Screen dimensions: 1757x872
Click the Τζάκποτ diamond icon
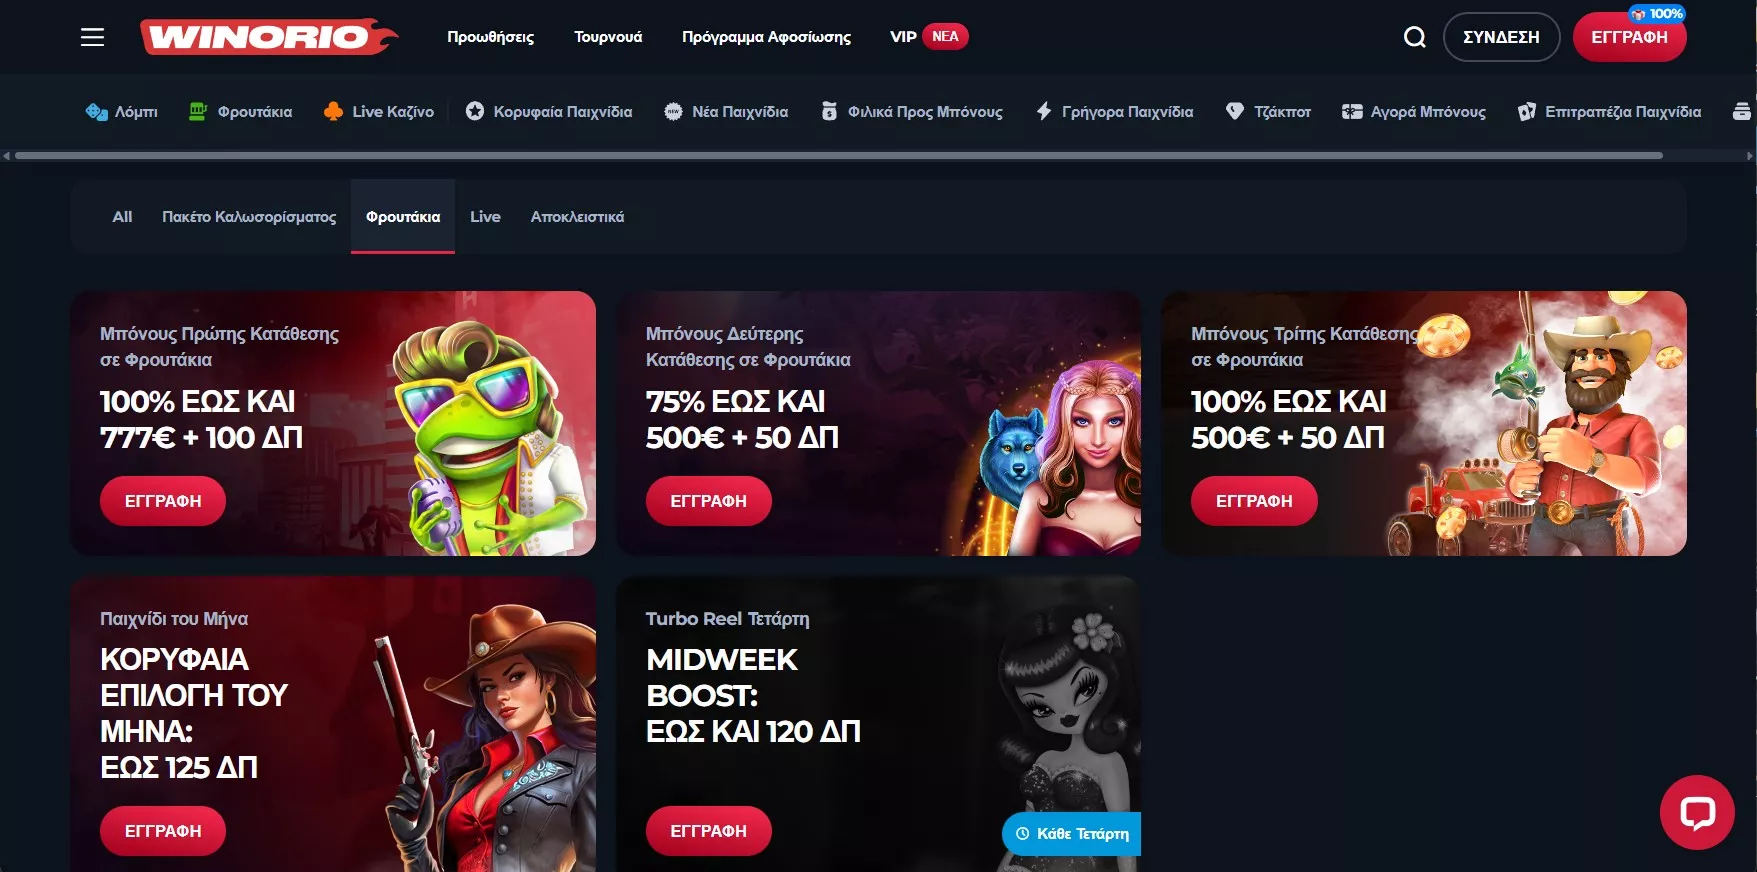[x=1235, y=112]
